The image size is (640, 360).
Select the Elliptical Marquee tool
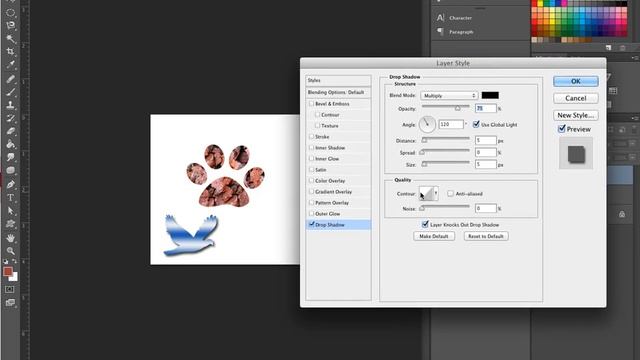click(x=11, y=12)
